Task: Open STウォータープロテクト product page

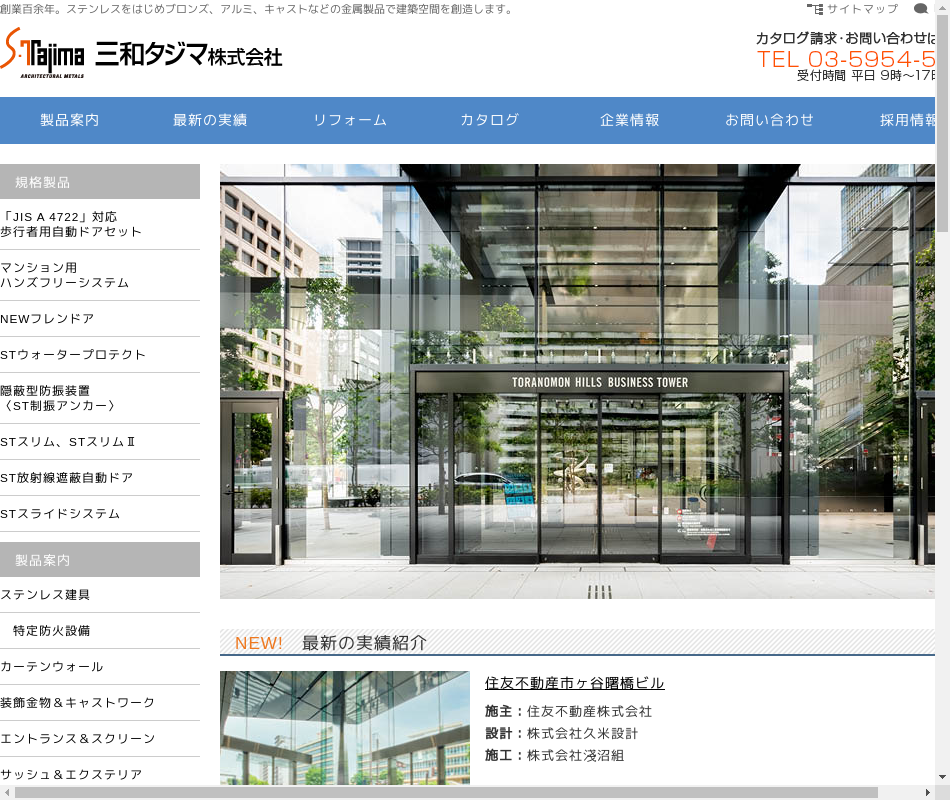Action: click(x=73, y=355)
